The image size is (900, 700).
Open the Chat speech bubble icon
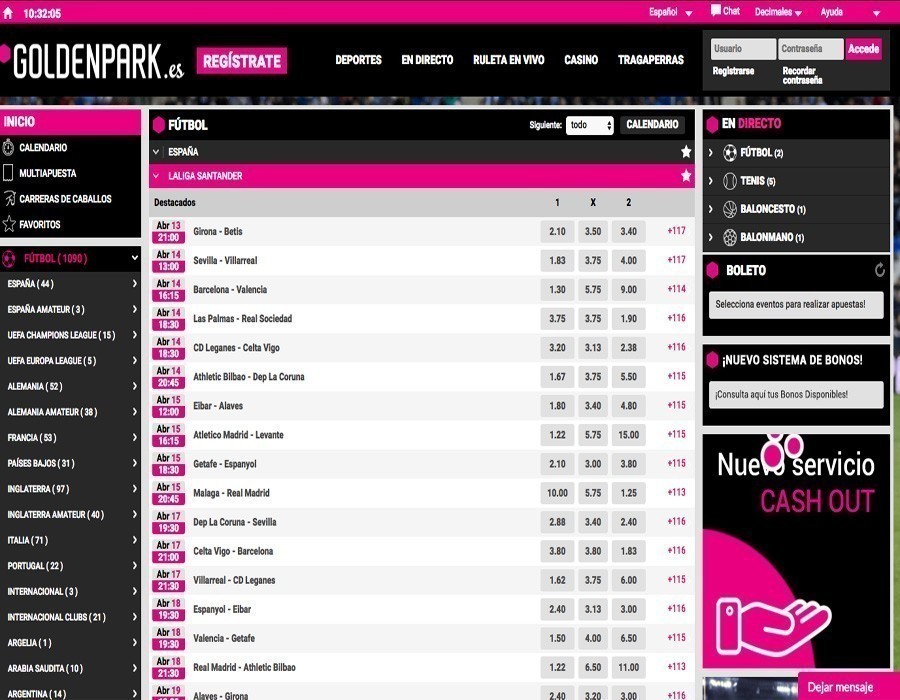pos(715,10)
